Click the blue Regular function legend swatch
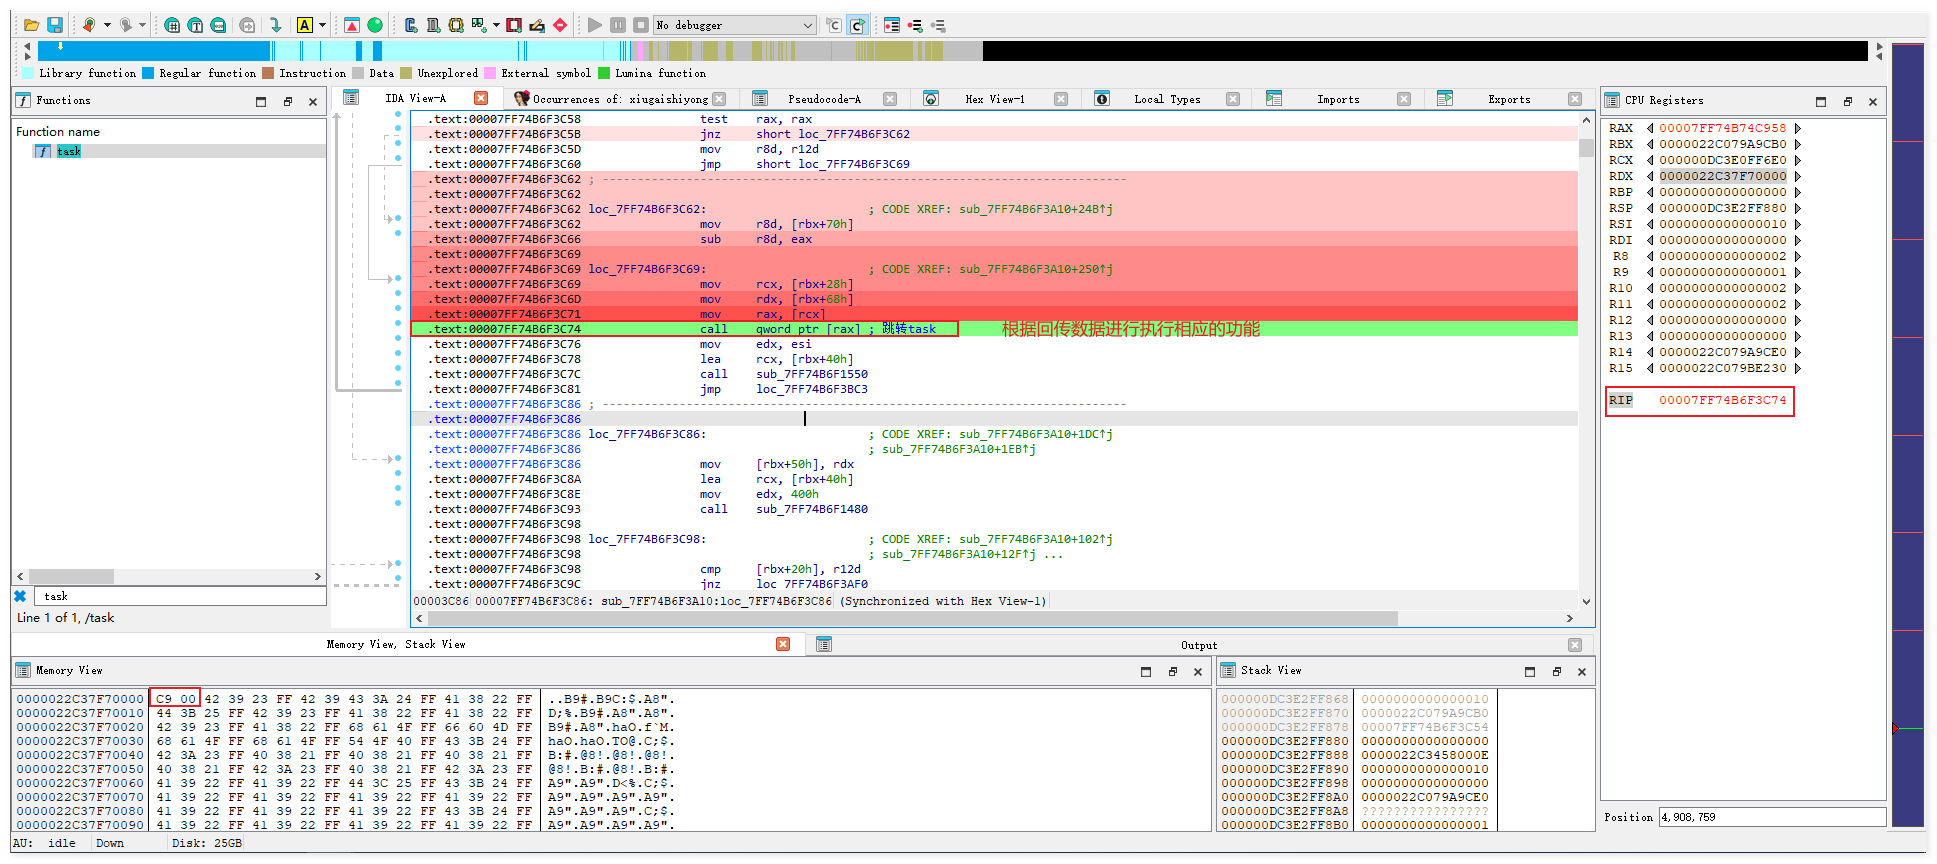 (148, 73)
